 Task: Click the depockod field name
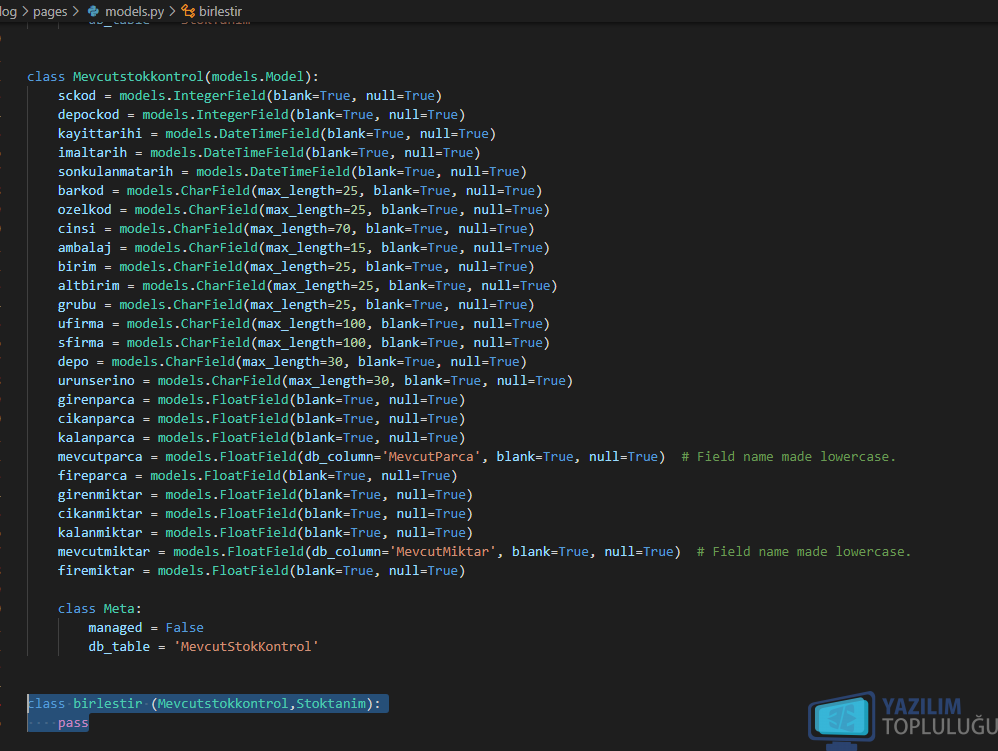[88, 115]
